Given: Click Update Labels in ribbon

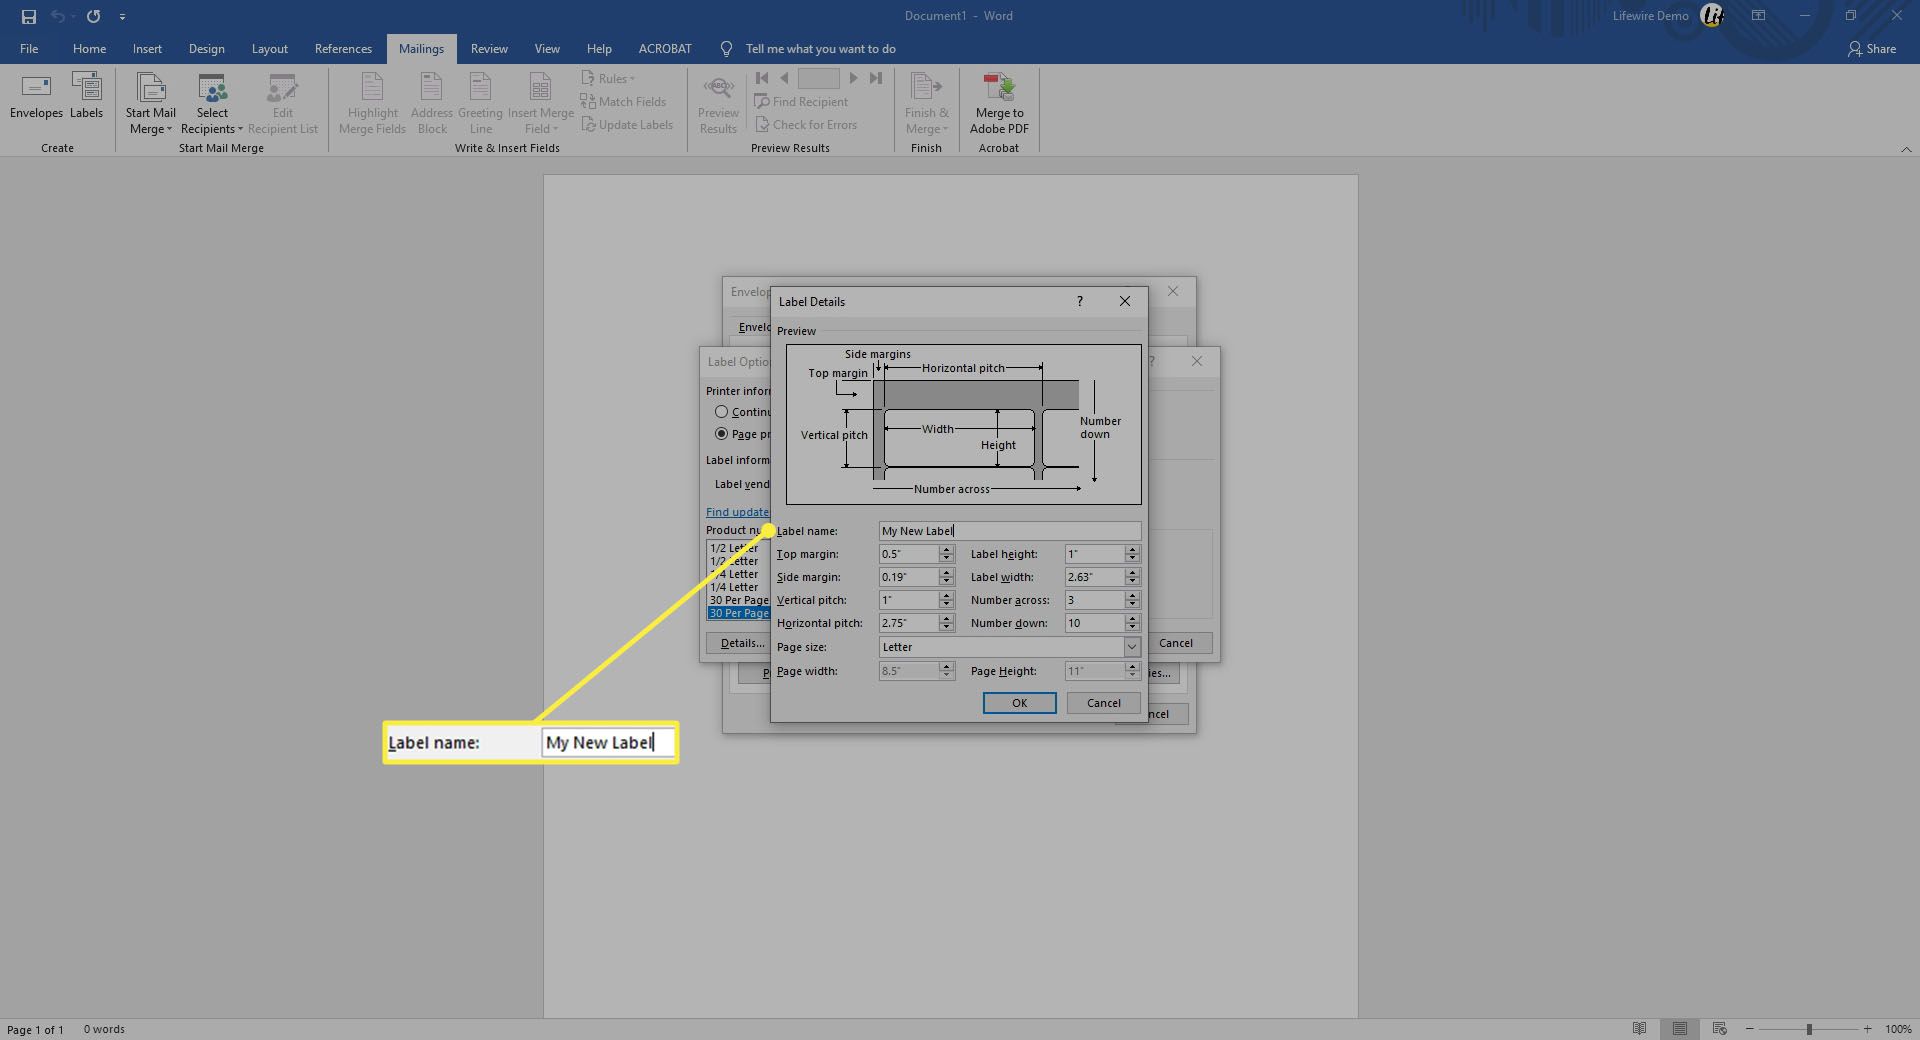Looking at the screenshot, I should point(627,125).
